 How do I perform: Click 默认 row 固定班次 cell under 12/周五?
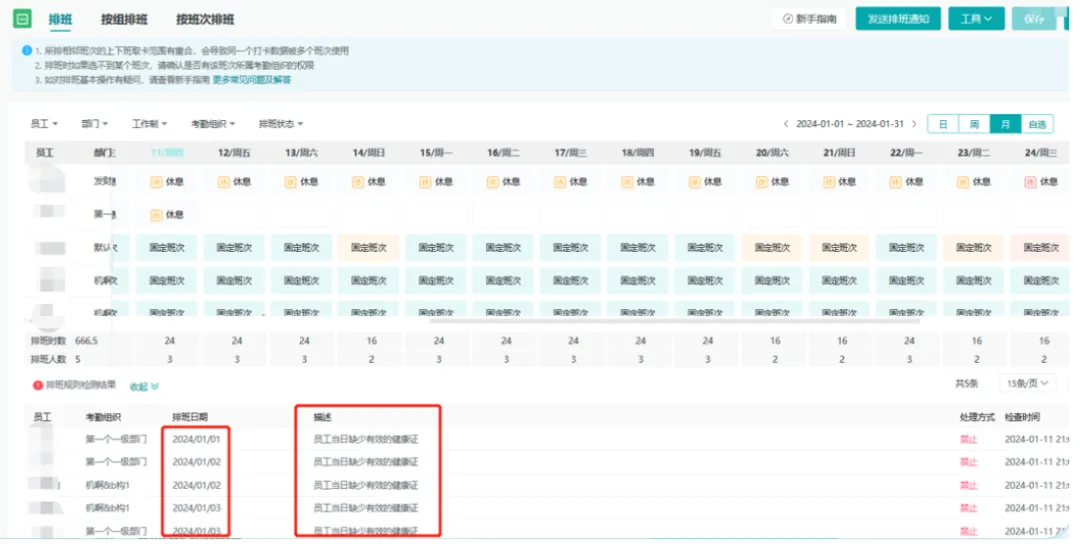[234, 248]
